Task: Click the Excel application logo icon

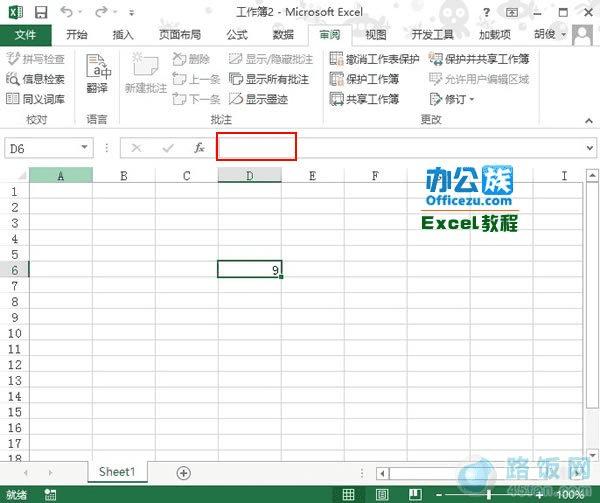Action: 16,12
